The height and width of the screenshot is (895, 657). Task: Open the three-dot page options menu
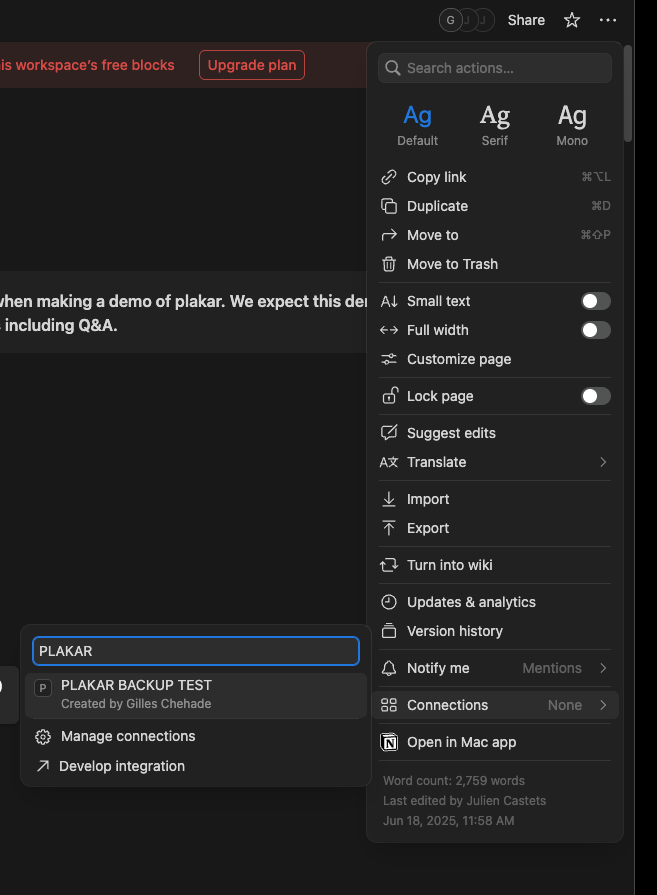click(608, 20)
